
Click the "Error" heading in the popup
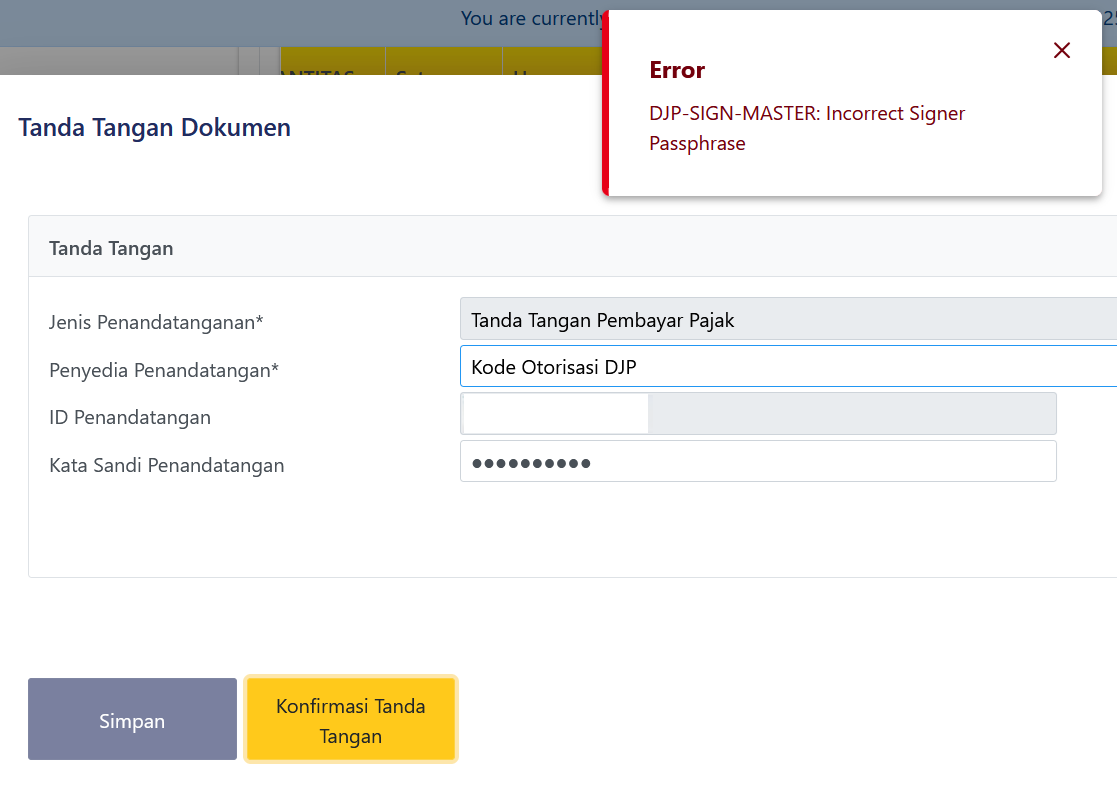click(677, 70)
